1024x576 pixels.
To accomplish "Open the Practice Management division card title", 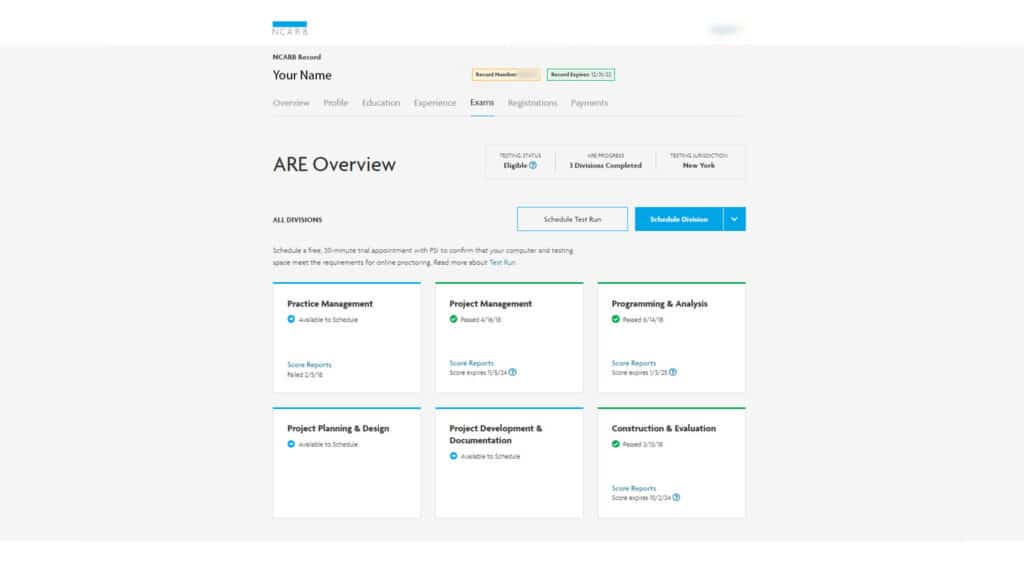I will point(330,304).
